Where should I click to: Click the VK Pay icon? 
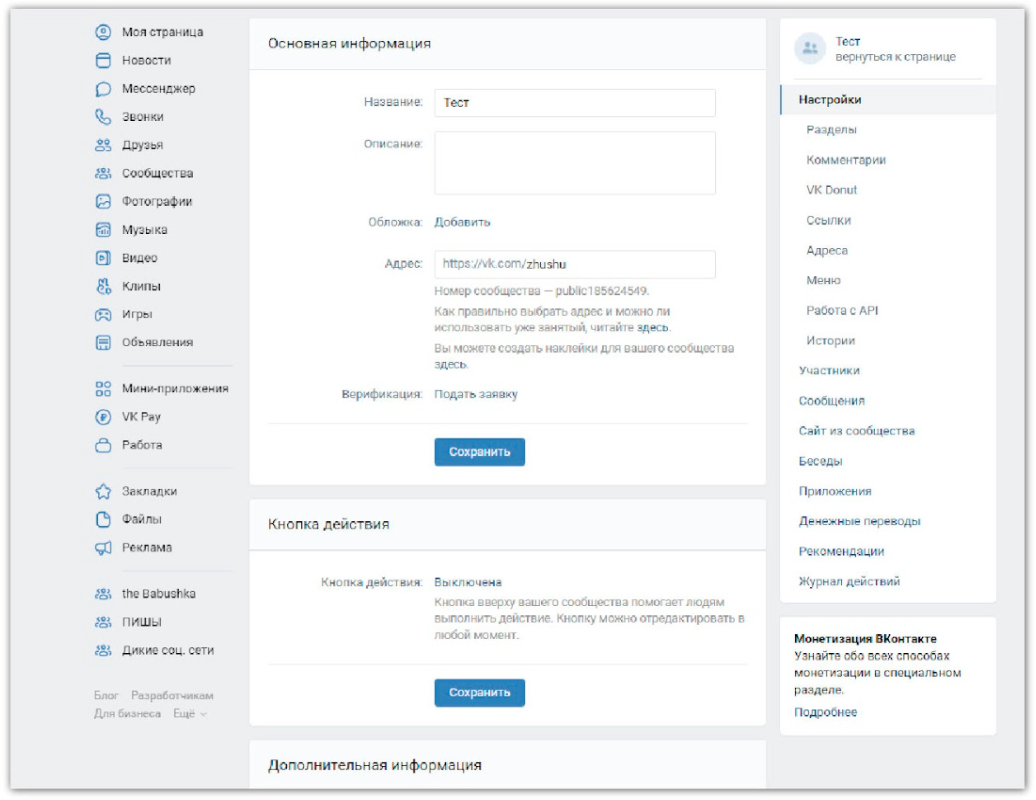[x=102, y=417]
